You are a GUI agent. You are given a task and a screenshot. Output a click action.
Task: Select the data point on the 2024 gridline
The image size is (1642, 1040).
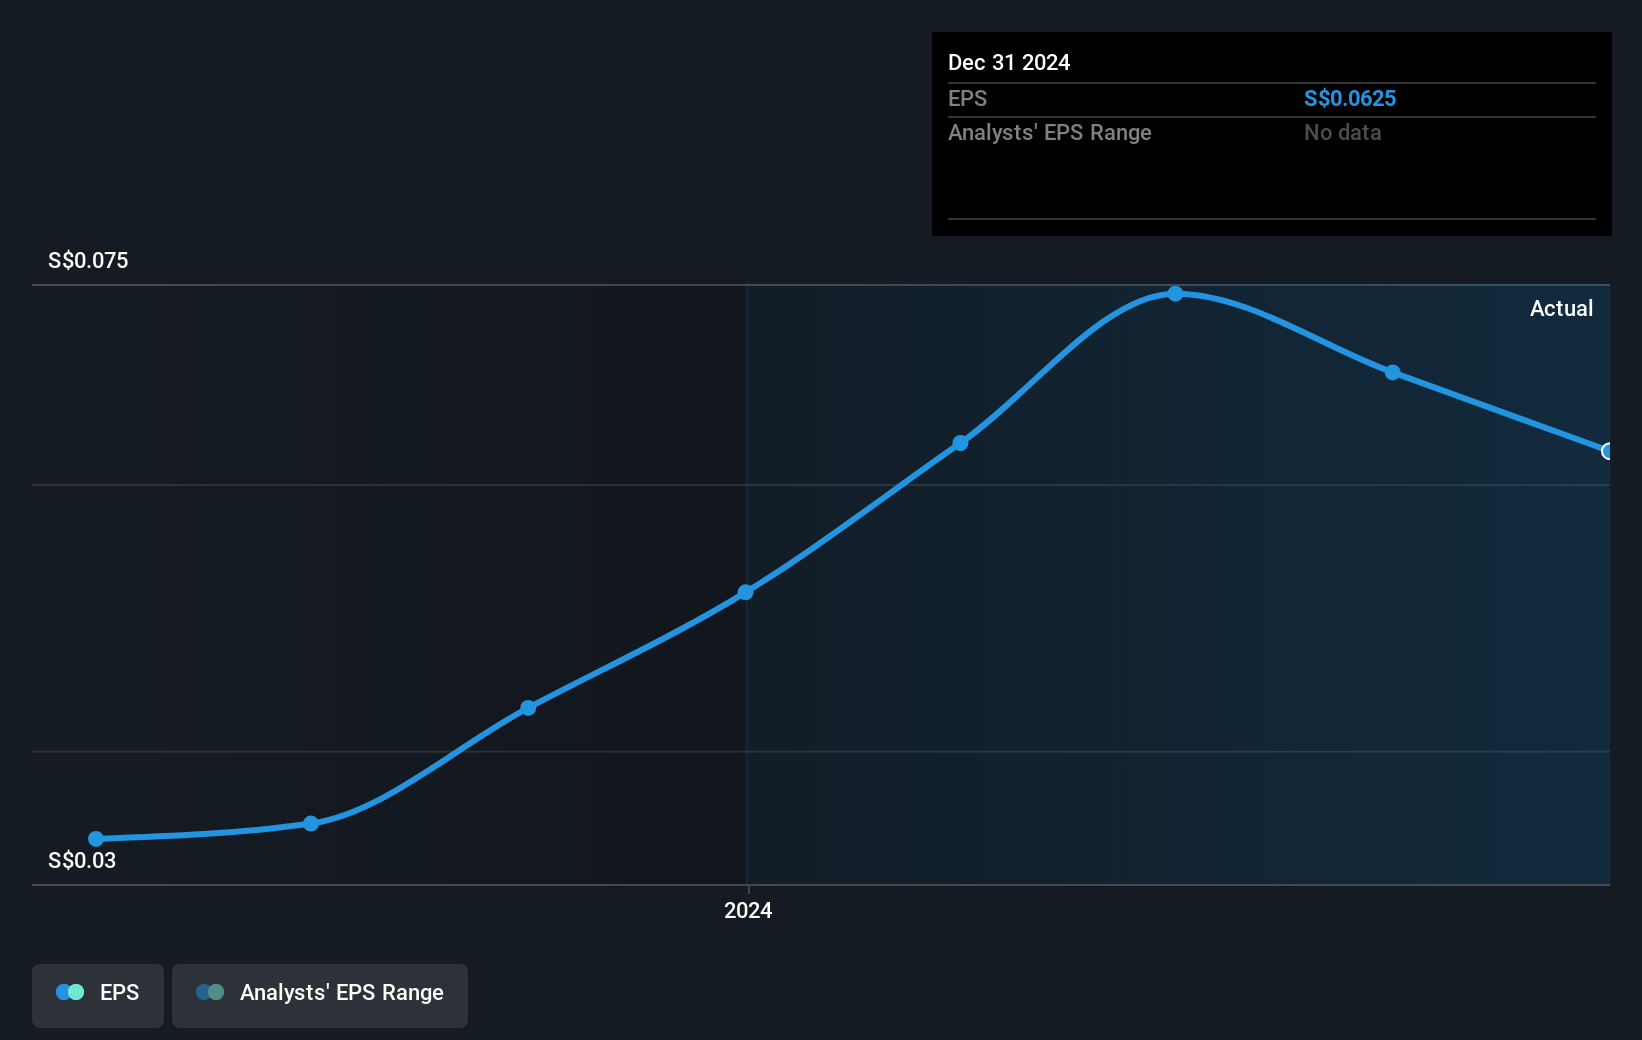[x=746, y=592]
